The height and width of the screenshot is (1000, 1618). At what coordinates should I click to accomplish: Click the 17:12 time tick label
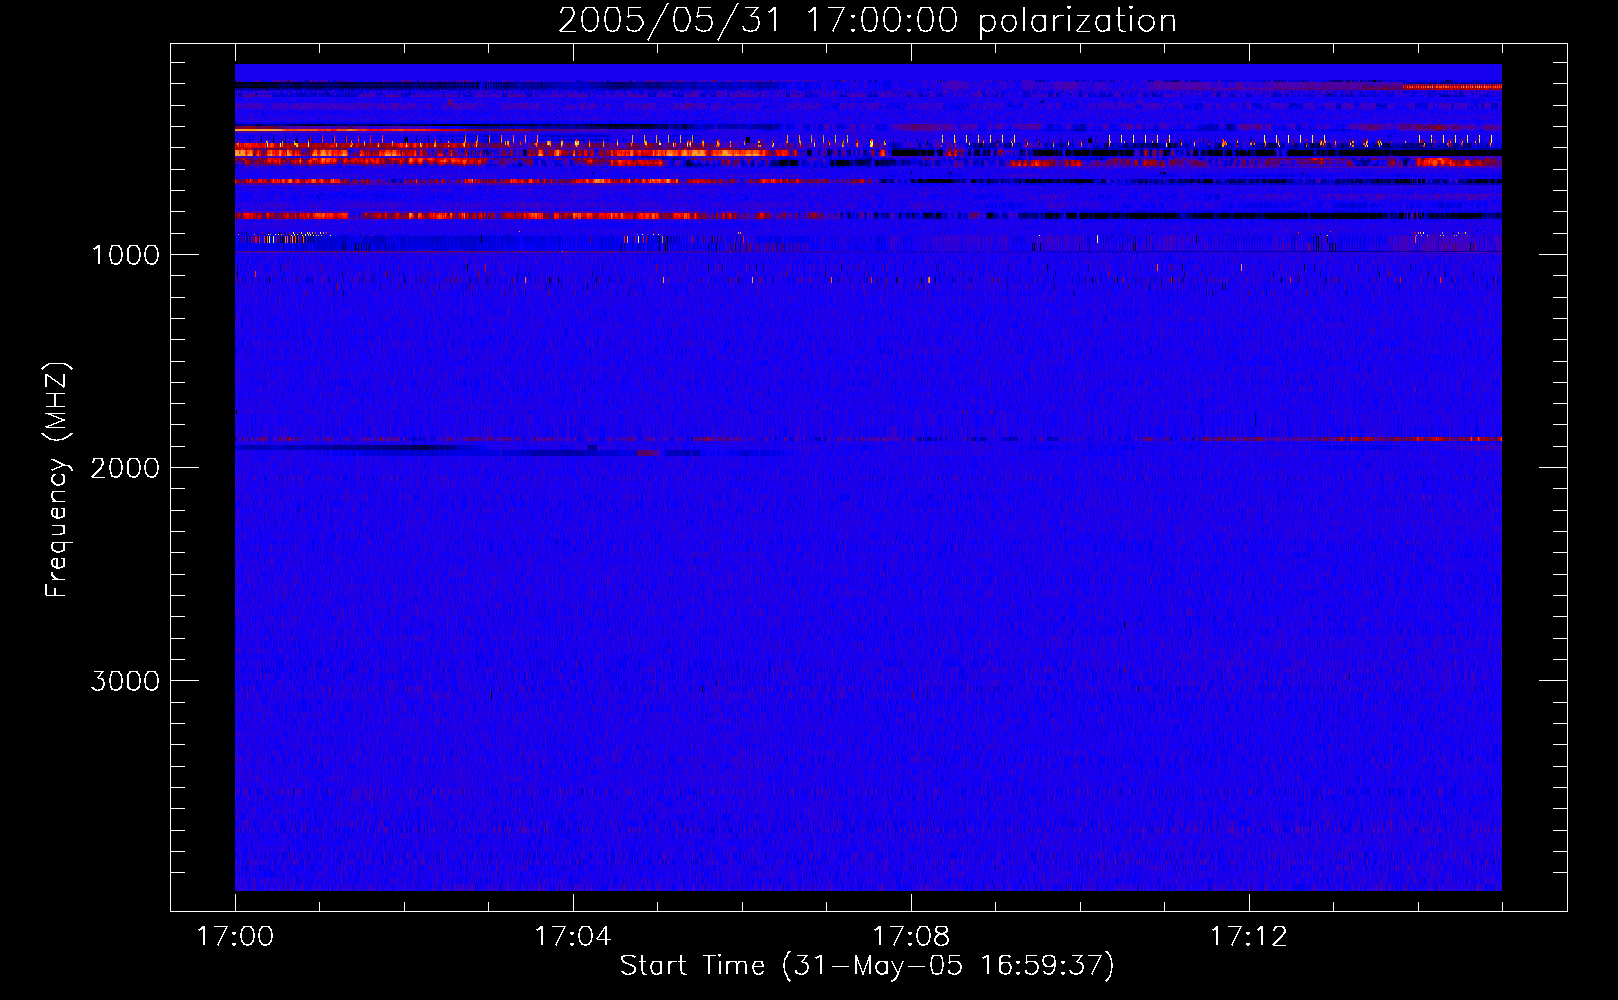click(x=1249, y=937)
